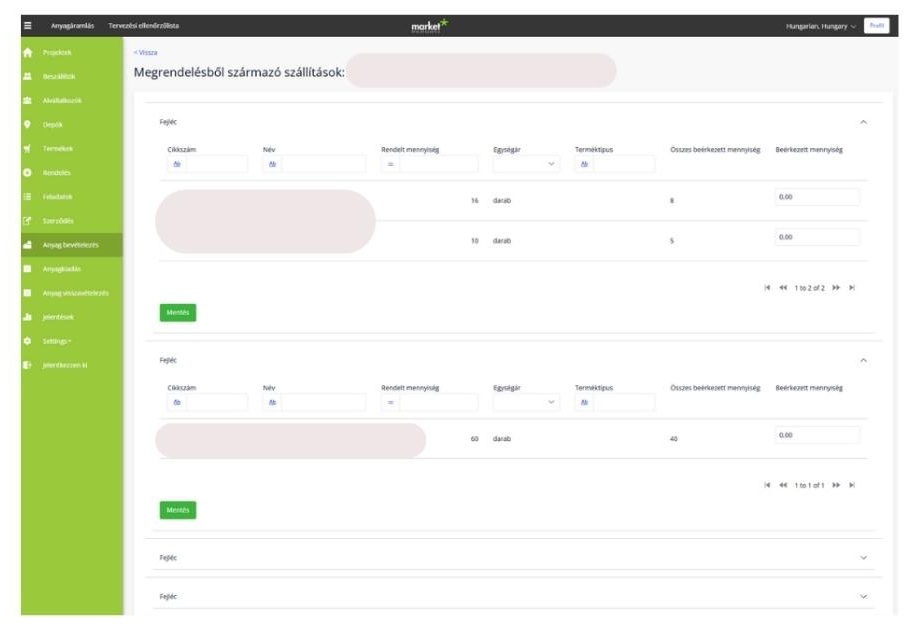Screen dimensions: 923x628
Task: Click the Feladatok list icon
Action: pos(27,197)
